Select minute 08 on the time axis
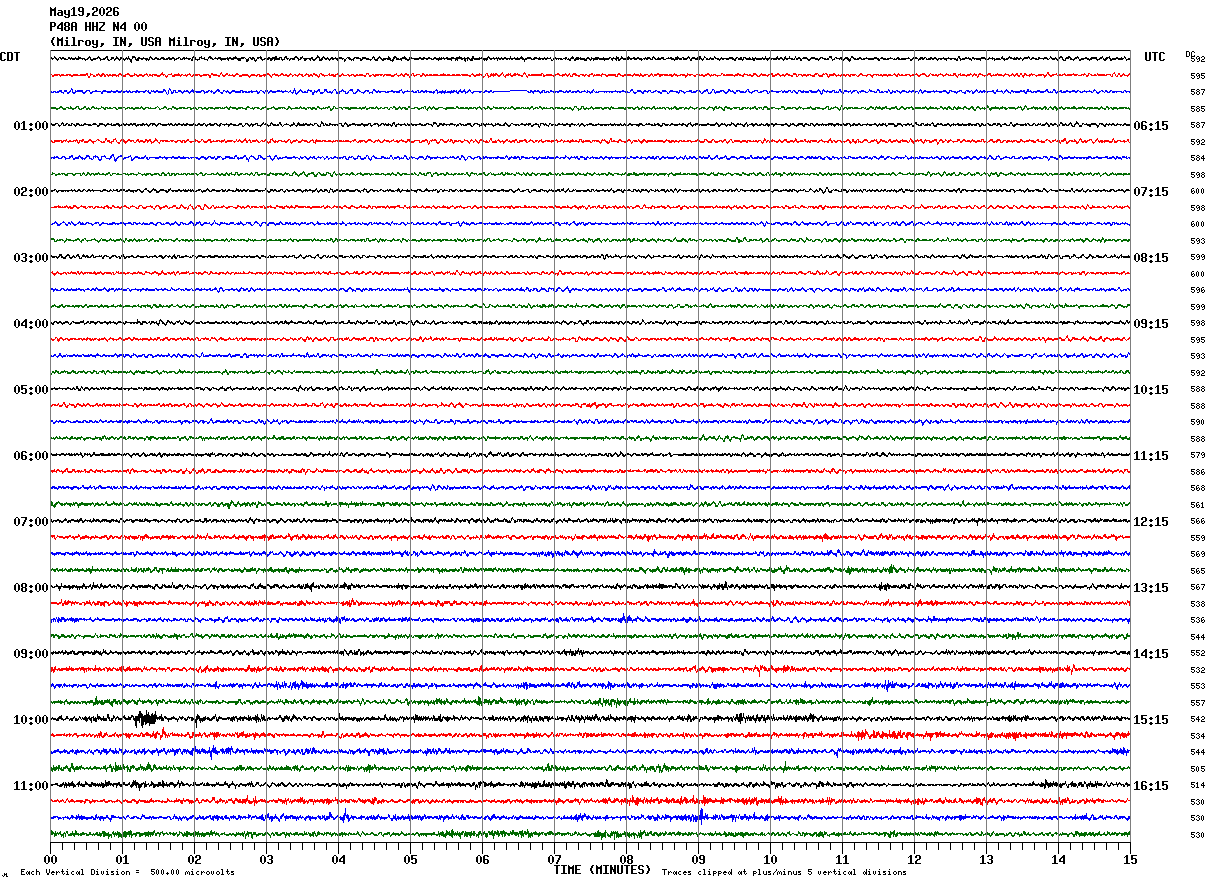The width and height of the screenshot is (1210, 886). point(627,859)
